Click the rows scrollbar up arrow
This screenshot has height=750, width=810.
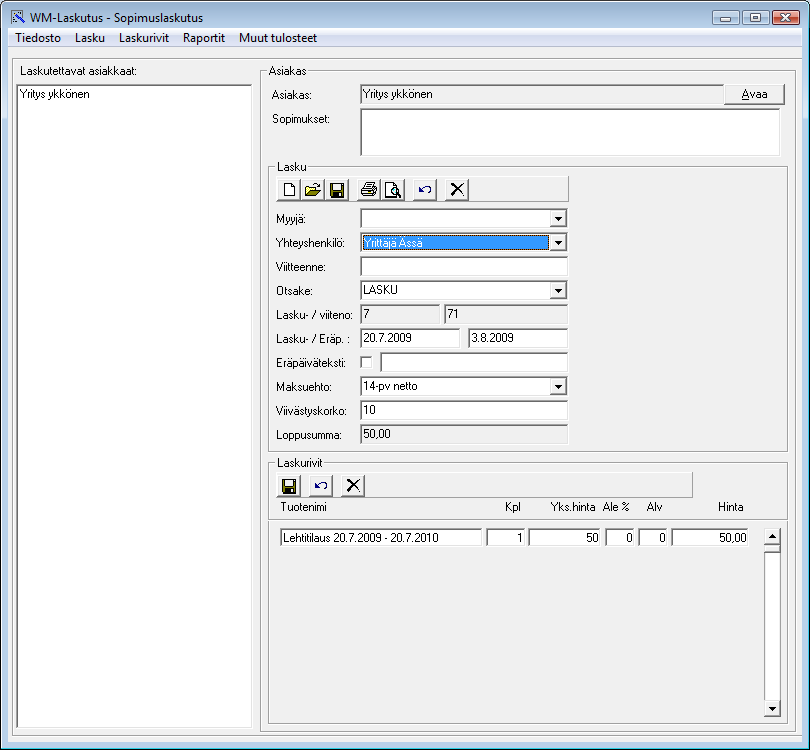(x=772, y=536)
